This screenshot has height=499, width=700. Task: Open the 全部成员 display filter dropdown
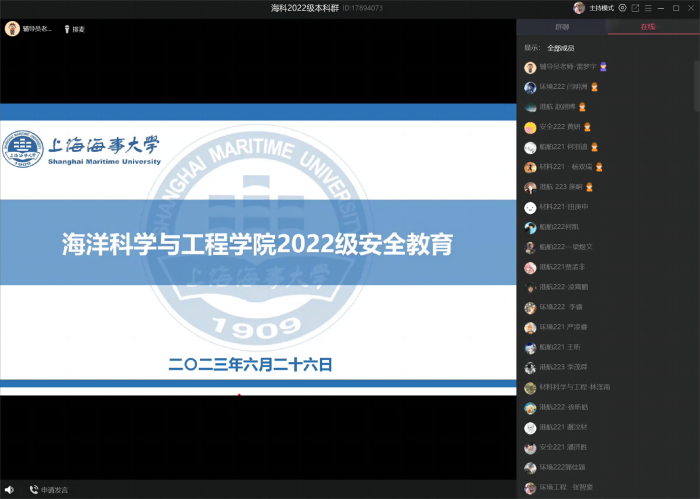pos(561,48)
